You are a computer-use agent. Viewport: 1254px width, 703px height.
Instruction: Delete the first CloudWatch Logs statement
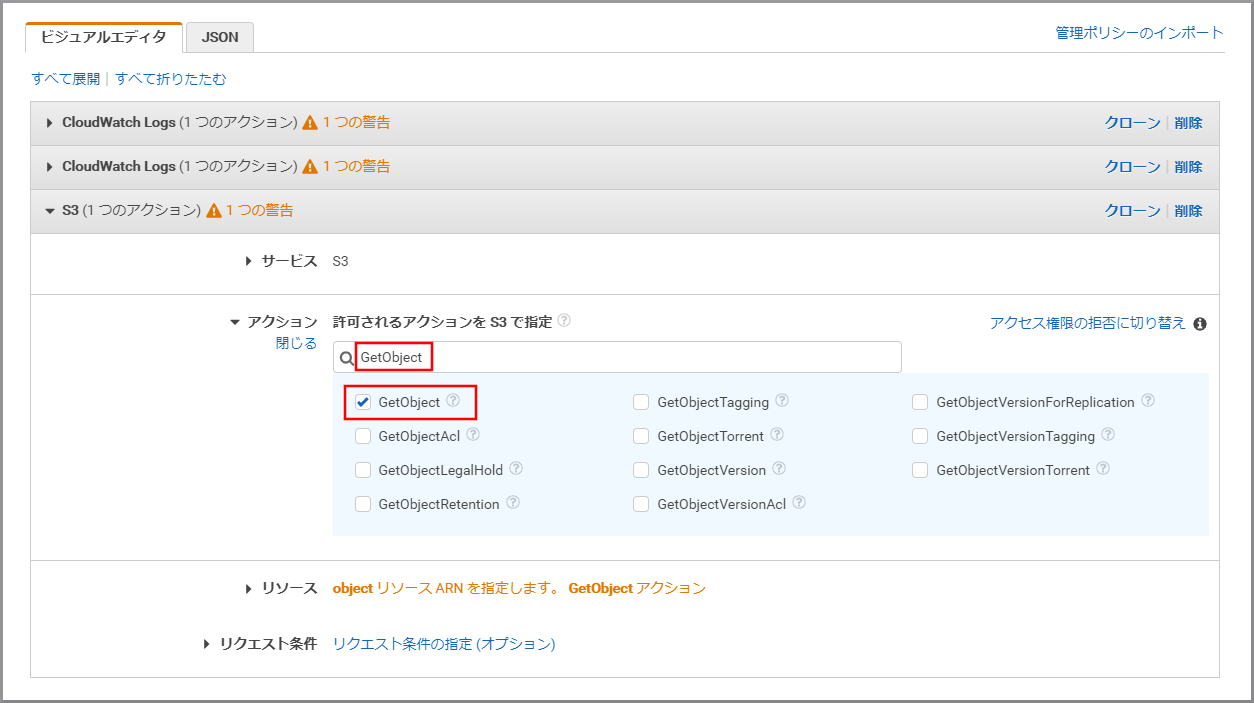click(x=1189, y=123)
